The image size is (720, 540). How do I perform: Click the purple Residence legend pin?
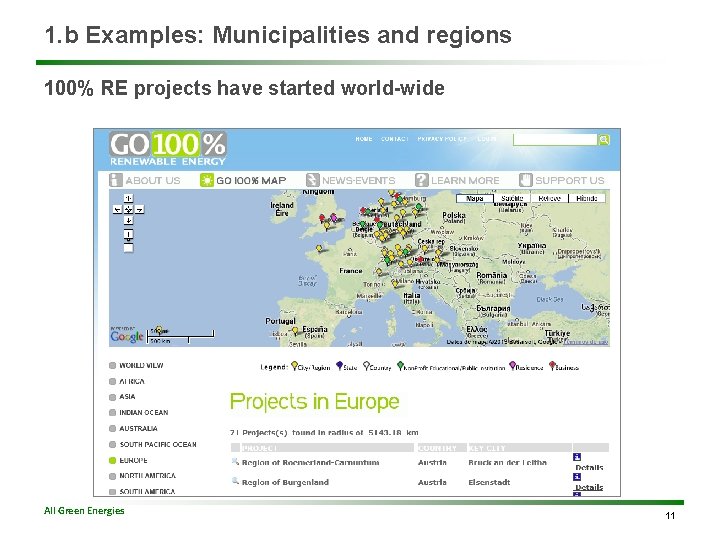click(x=512, y=366)
